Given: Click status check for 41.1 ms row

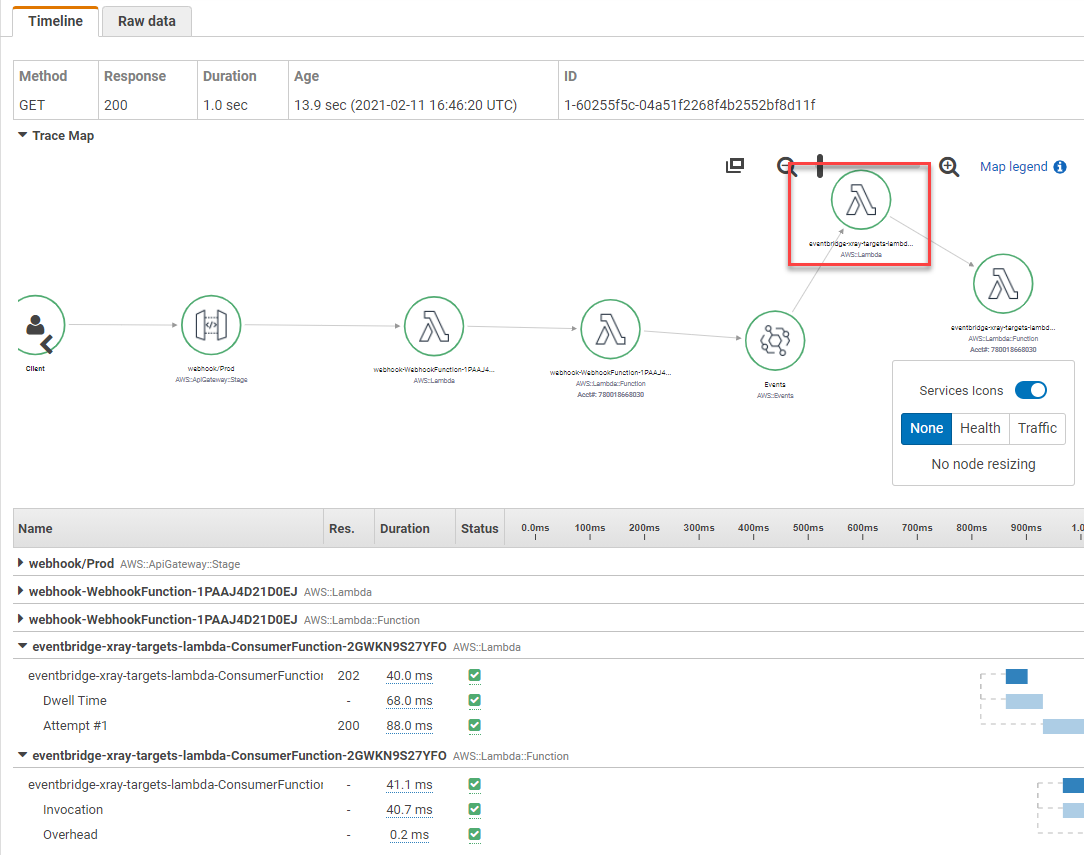Looking at the screenshot, I should pos(474,784).
